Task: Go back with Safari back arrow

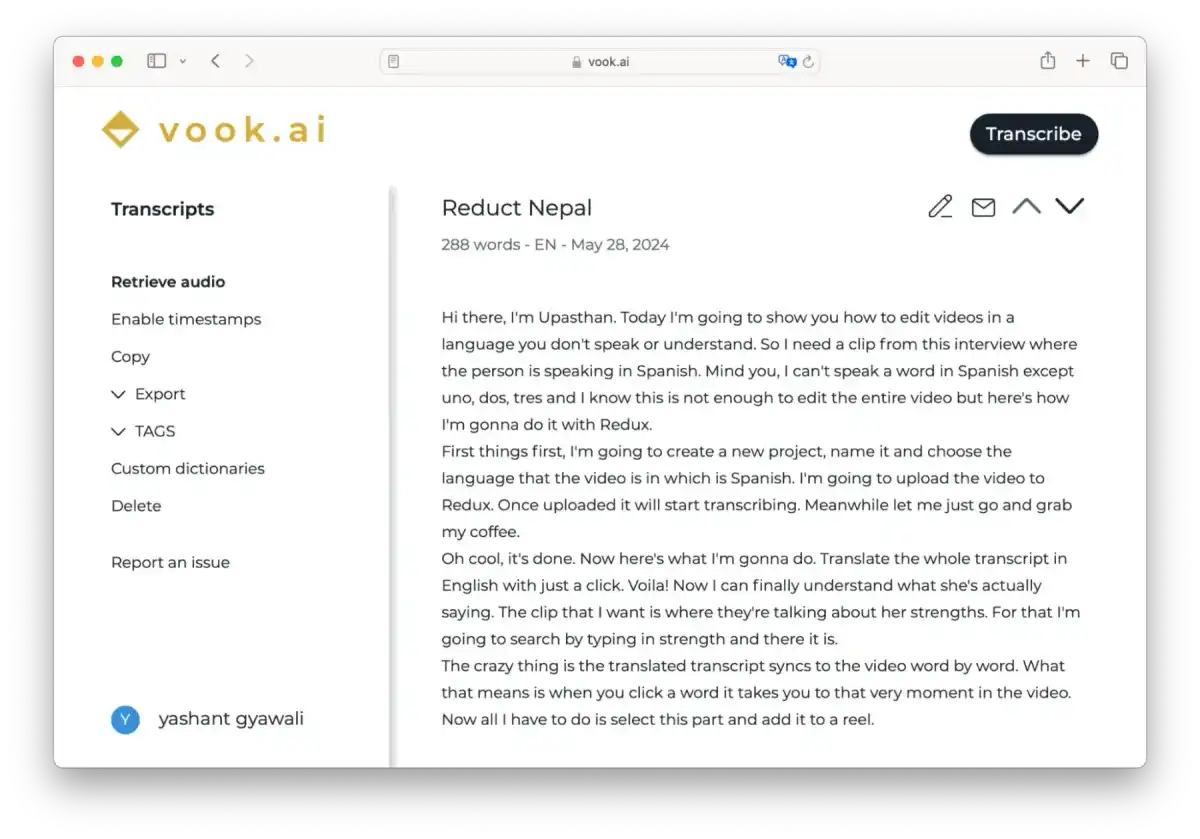Action: [x=215, y=61]
